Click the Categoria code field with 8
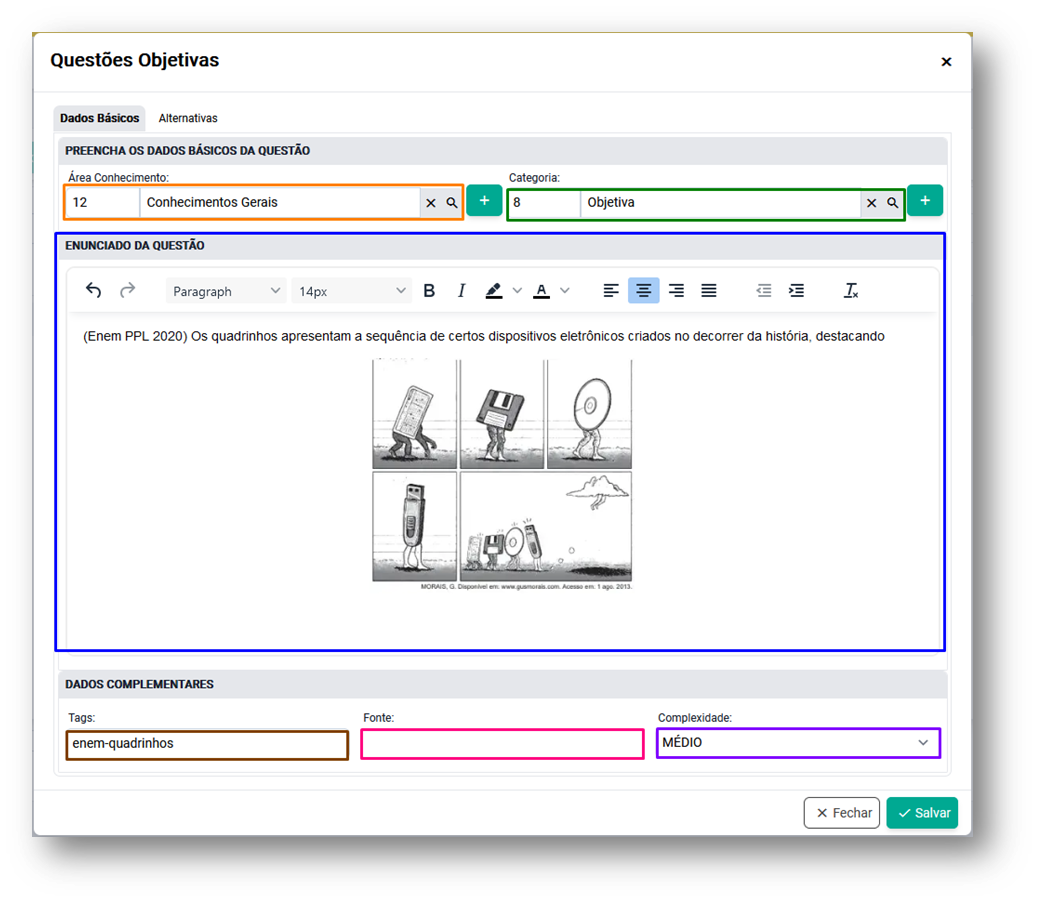1038x902 pixels. 543,203
